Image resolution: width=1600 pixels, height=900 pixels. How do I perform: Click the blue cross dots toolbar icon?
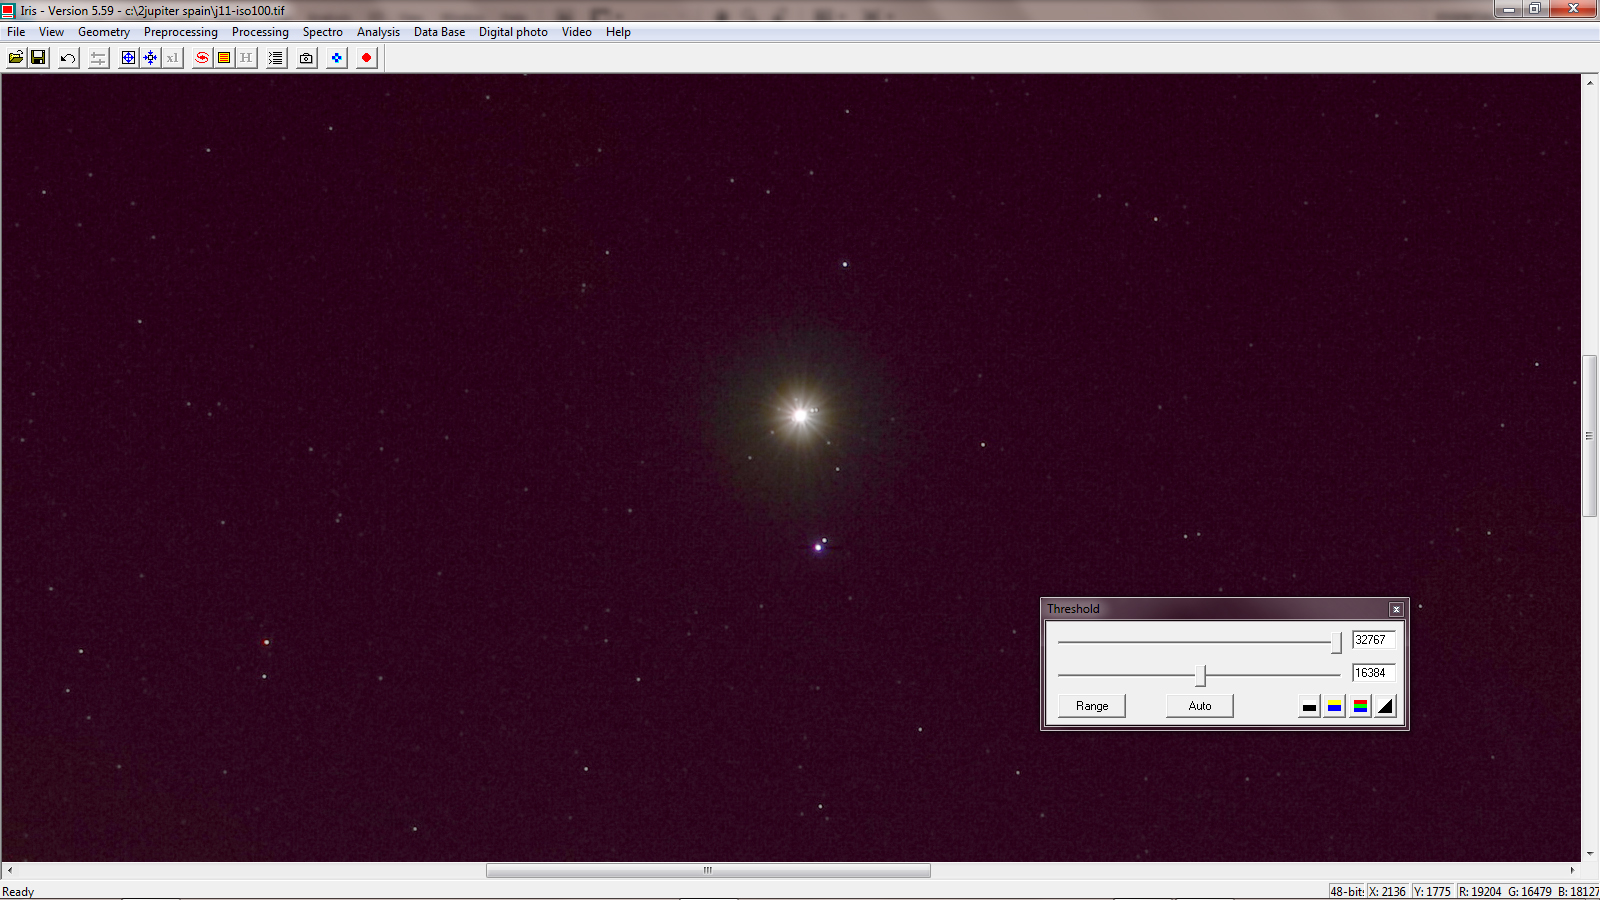336,58
